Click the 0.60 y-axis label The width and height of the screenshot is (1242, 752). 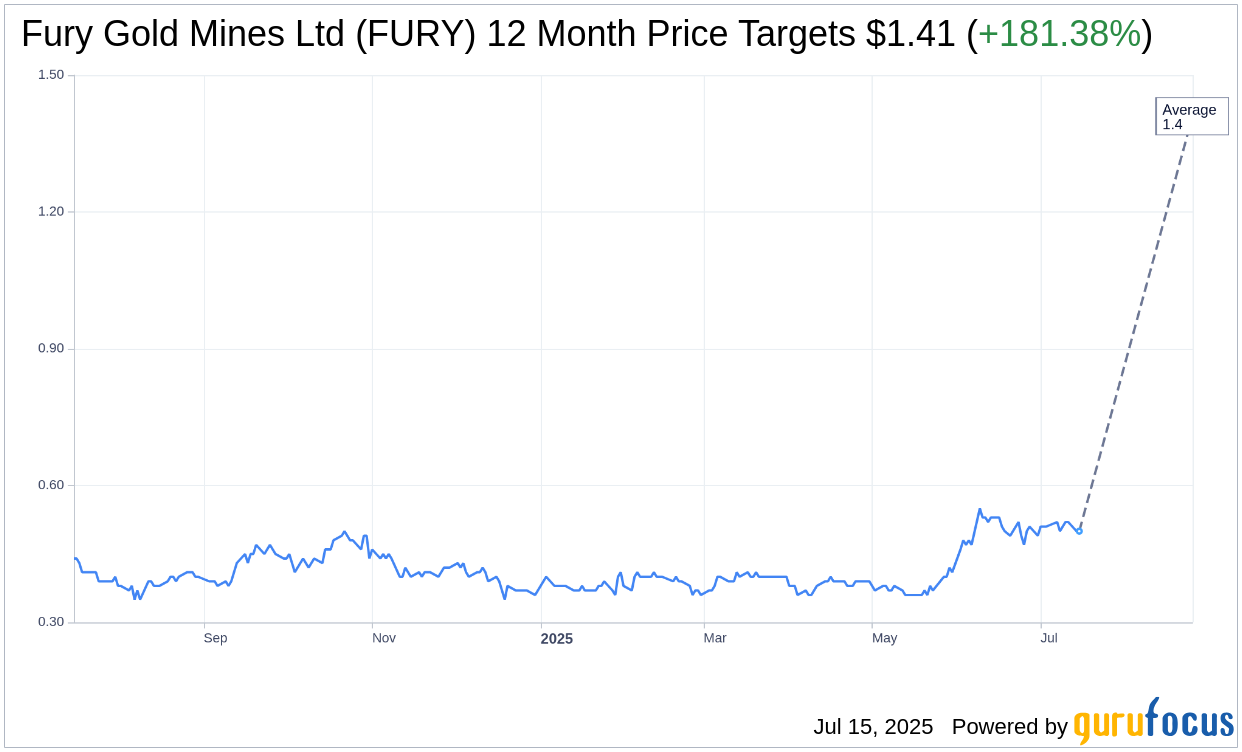[x=51, y=485]
